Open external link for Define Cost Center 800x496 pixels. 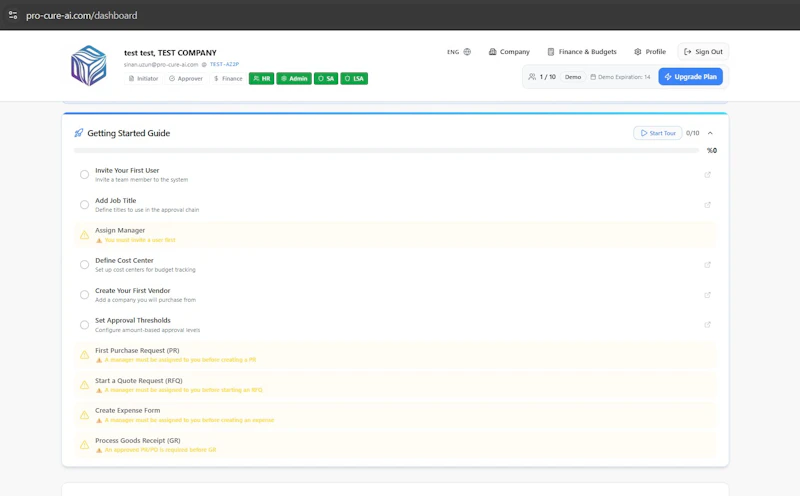(708, 264)
